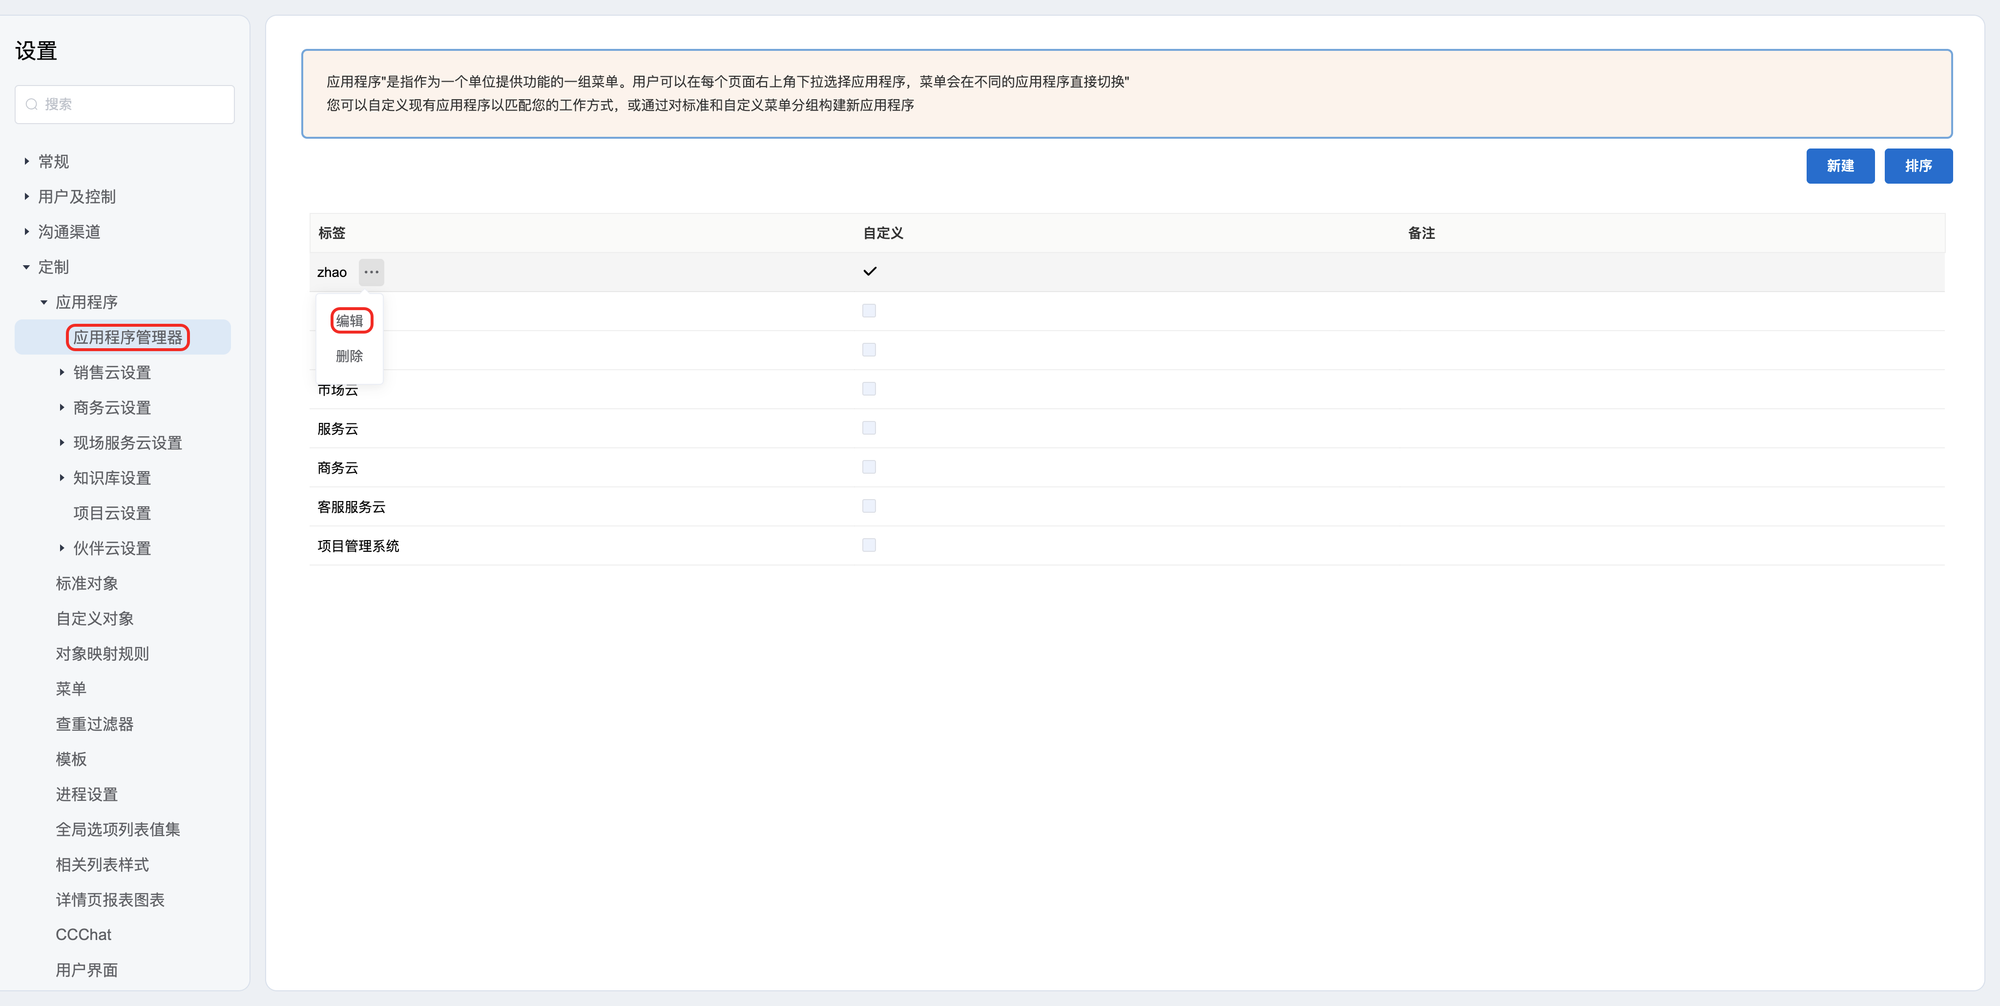2000x1006 pixels.
Task: Choose 编辑 from the popup menu
Action: [x=350, y=320]
